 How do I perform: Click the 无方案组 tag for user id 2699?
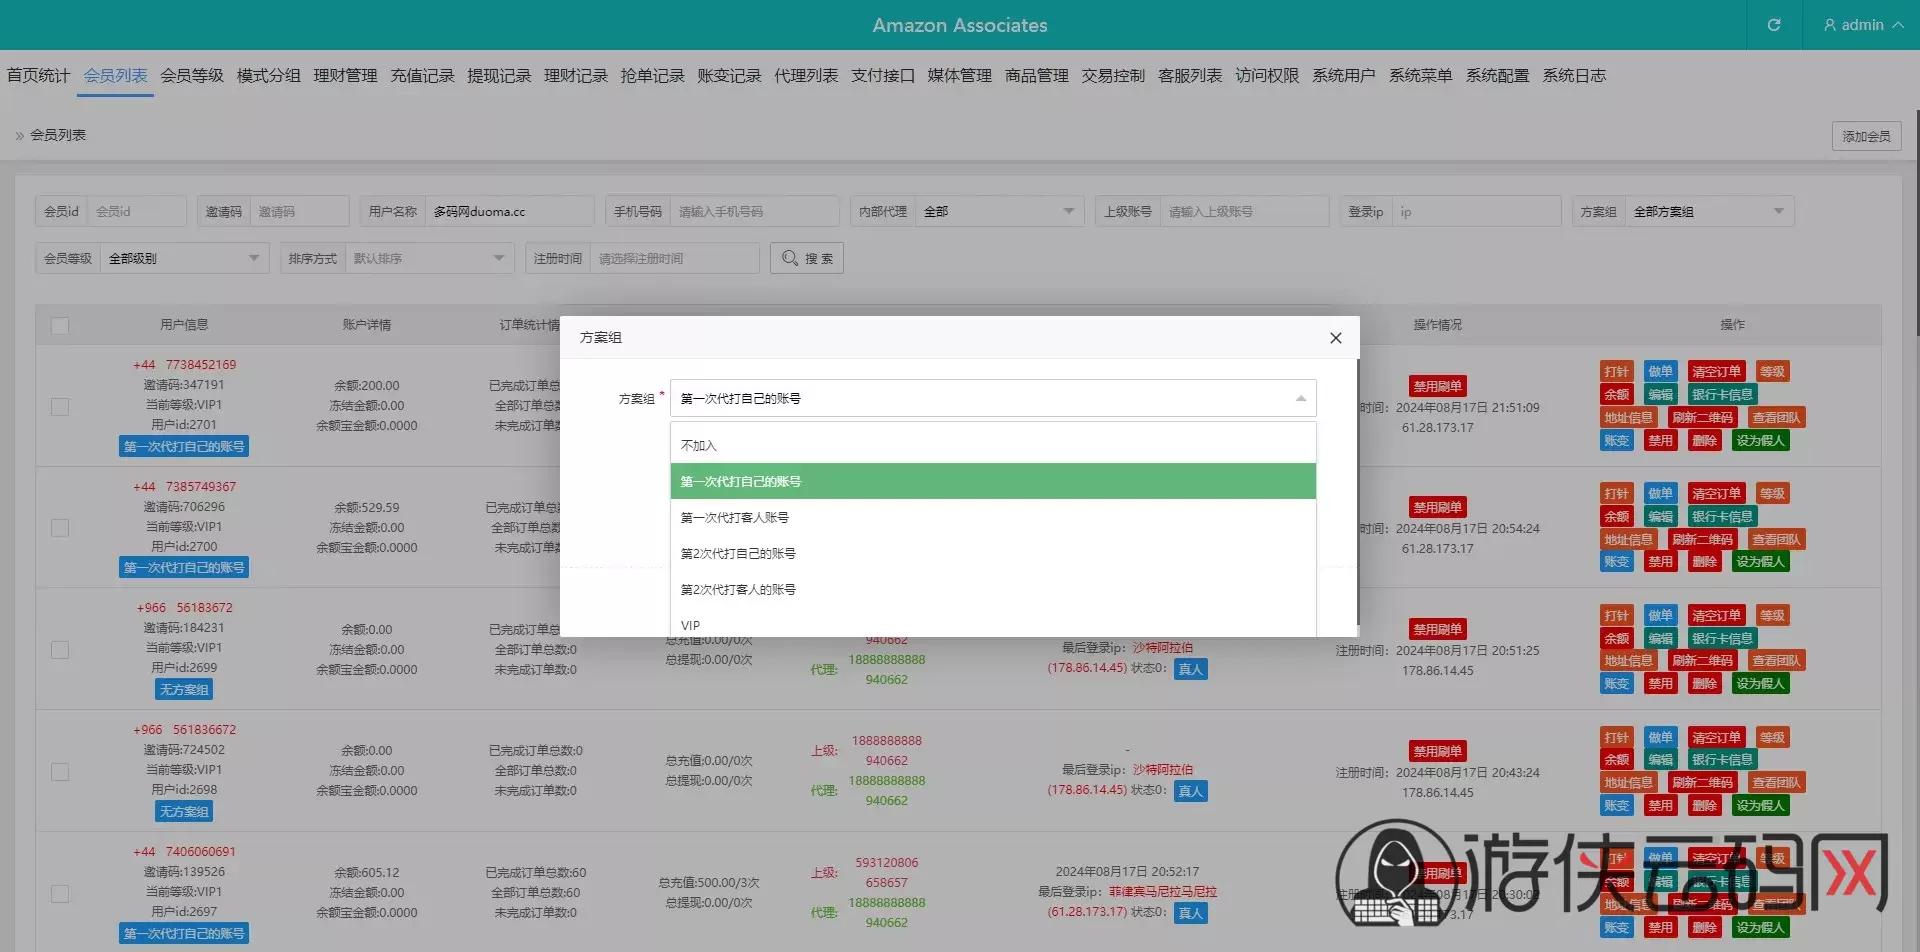[184, 690]
